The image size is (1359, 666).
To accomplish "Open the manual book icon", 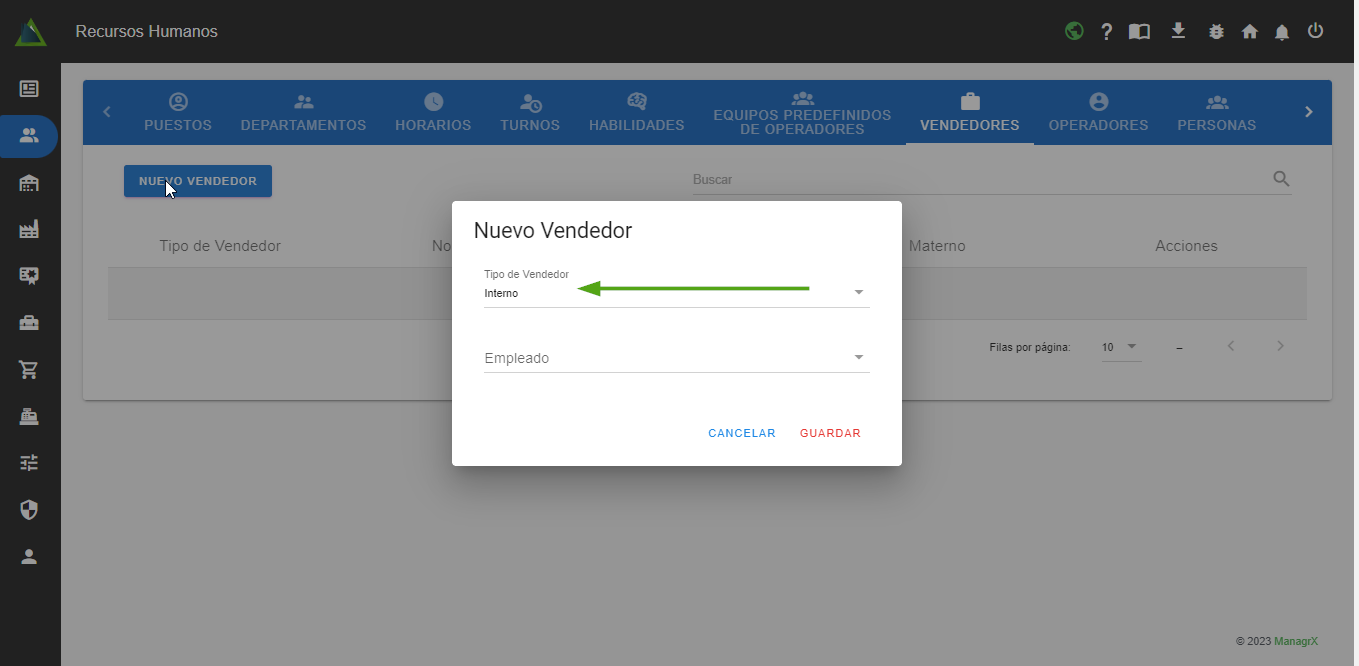I will pos(1139,32).
